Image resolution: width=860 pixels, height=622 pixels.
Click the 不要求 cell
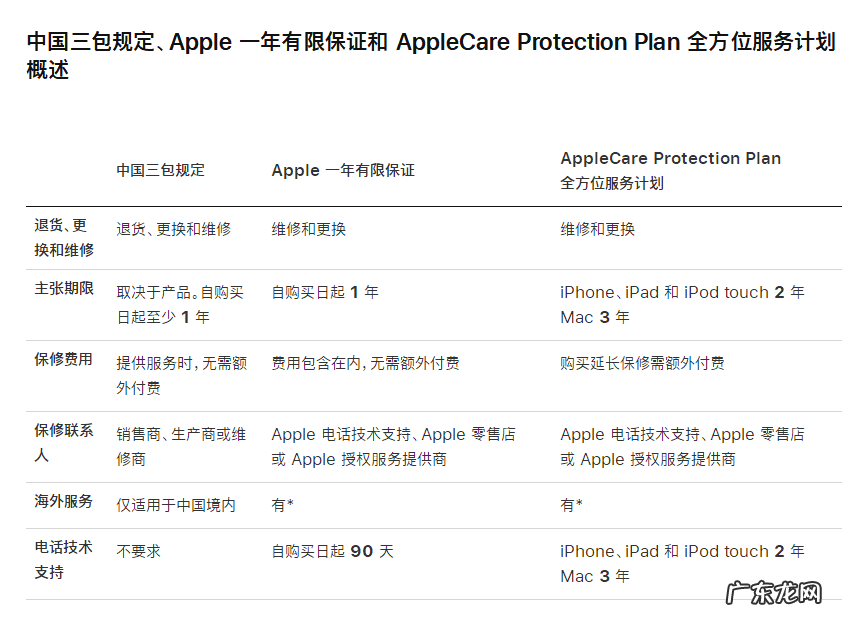138,551
